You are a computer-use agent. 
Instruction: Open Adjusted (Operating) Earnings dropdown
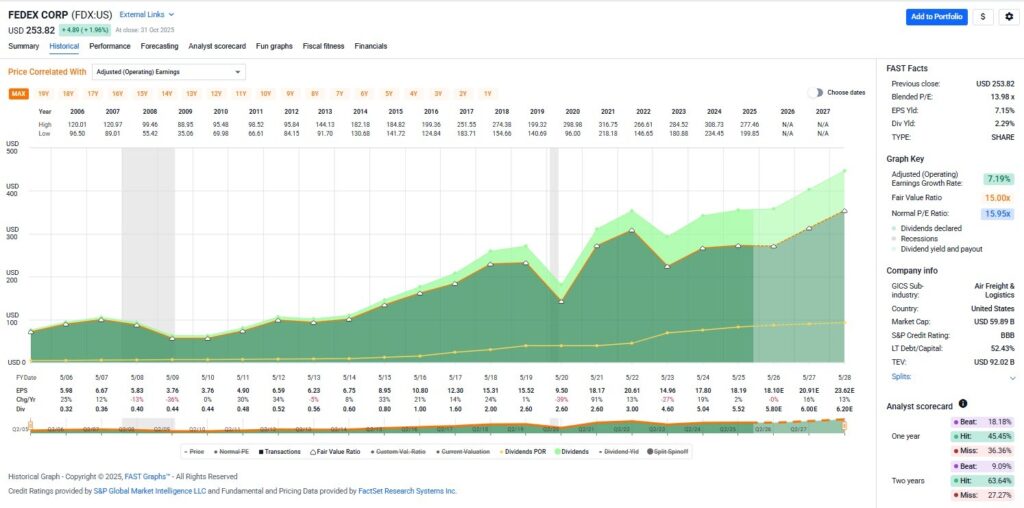(168, 72)
